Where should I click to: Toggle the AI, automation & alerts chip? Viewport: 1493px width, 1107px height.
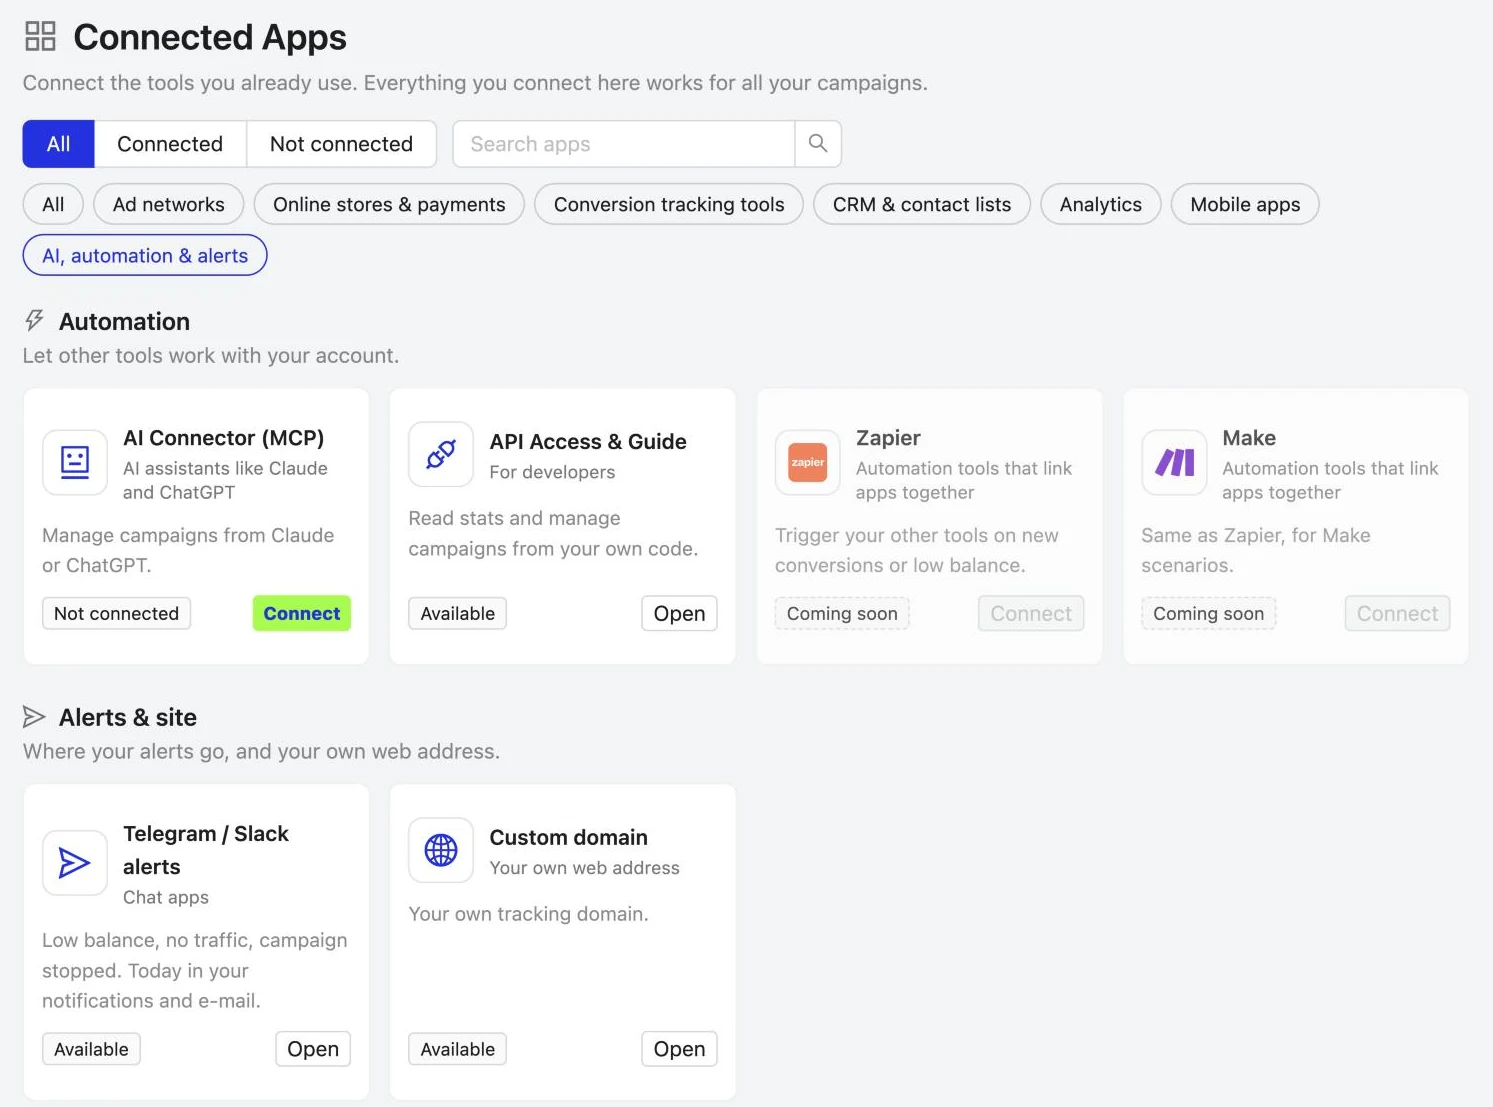point(145,255)
